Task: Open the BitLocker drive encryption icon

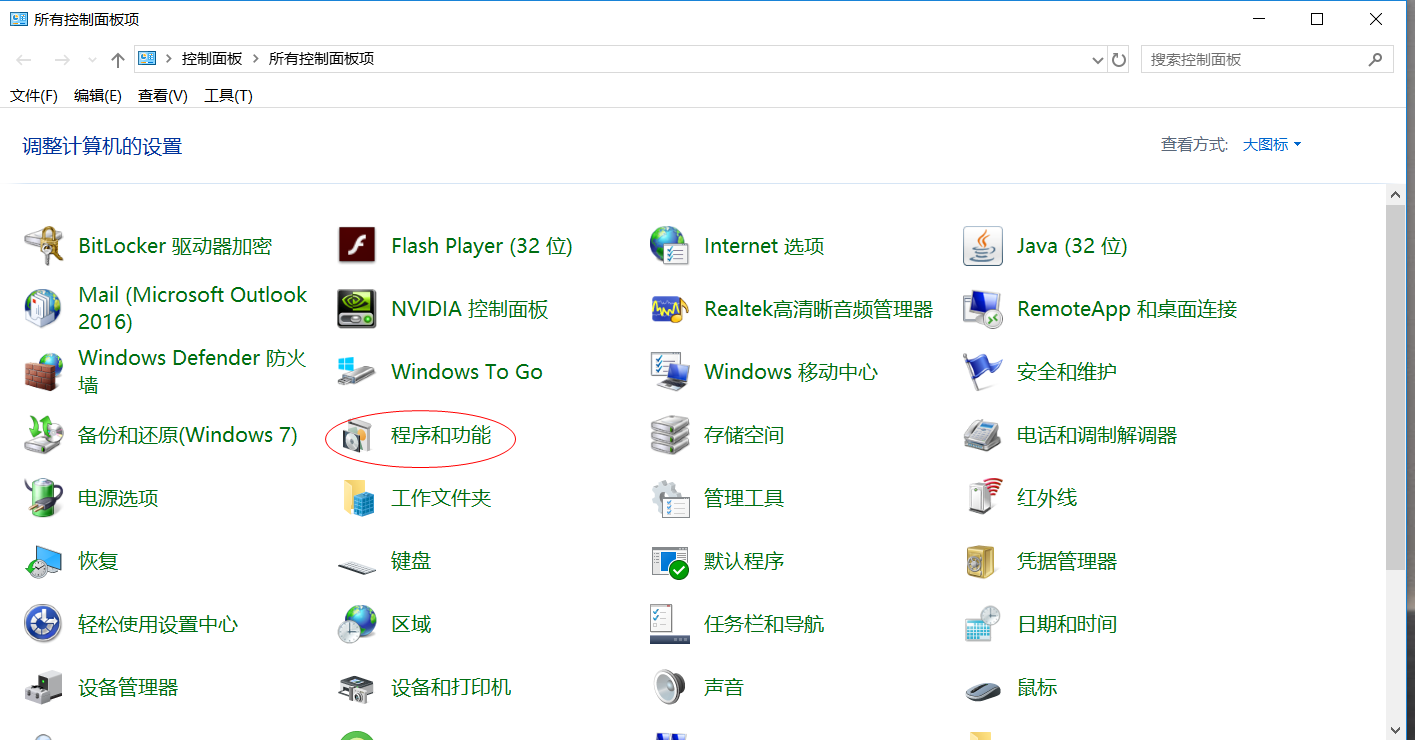Action: (x=44, y=246)
